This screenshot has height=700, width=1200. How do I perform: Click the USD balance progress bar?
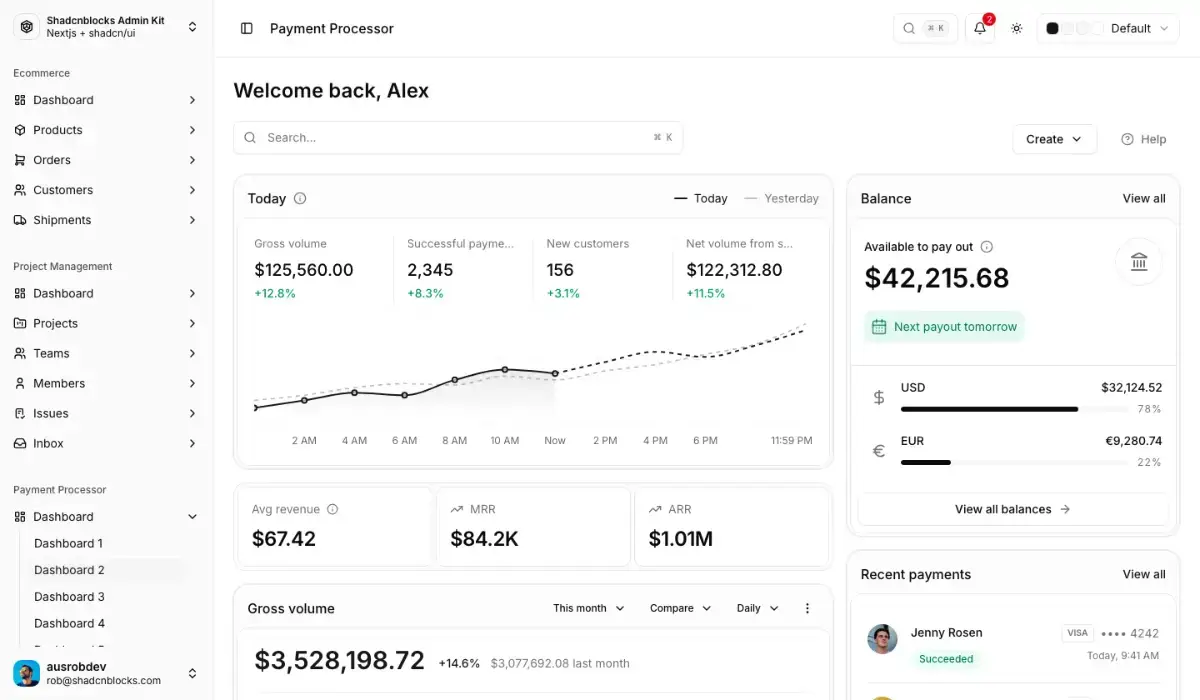pos(1012,409)
